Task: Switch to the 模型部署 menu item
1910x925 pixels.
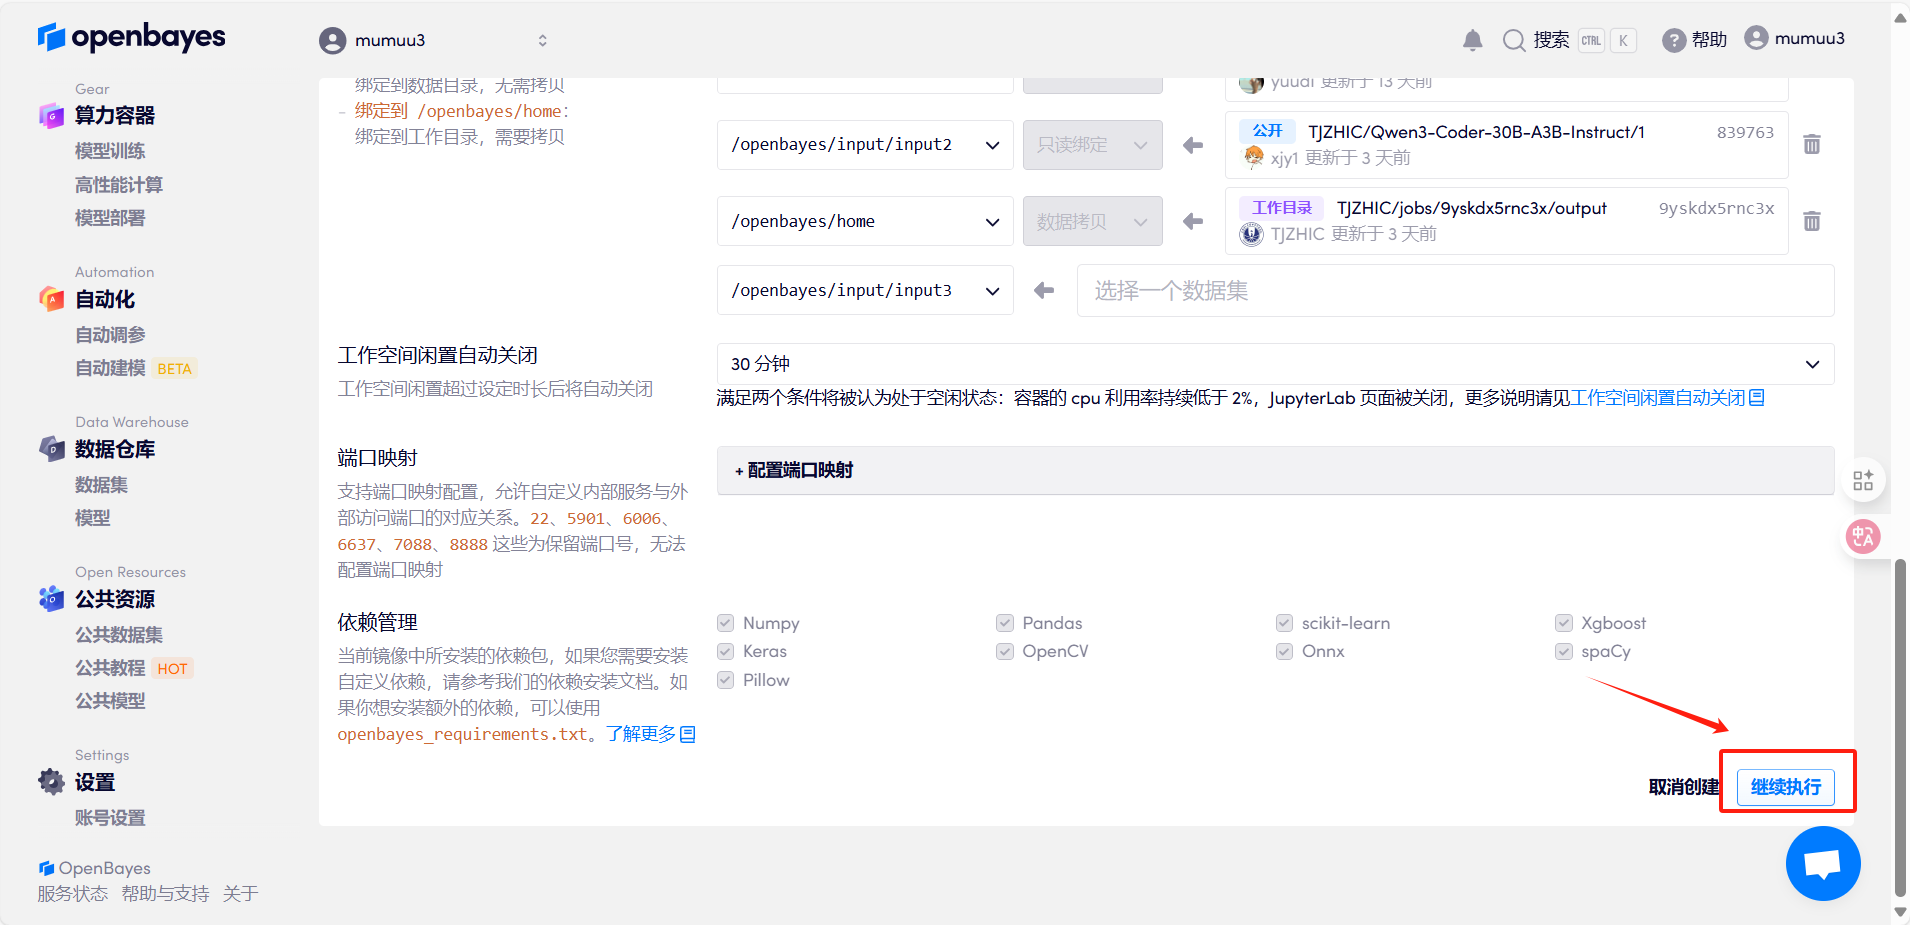Action: click(x=110, y=218)
